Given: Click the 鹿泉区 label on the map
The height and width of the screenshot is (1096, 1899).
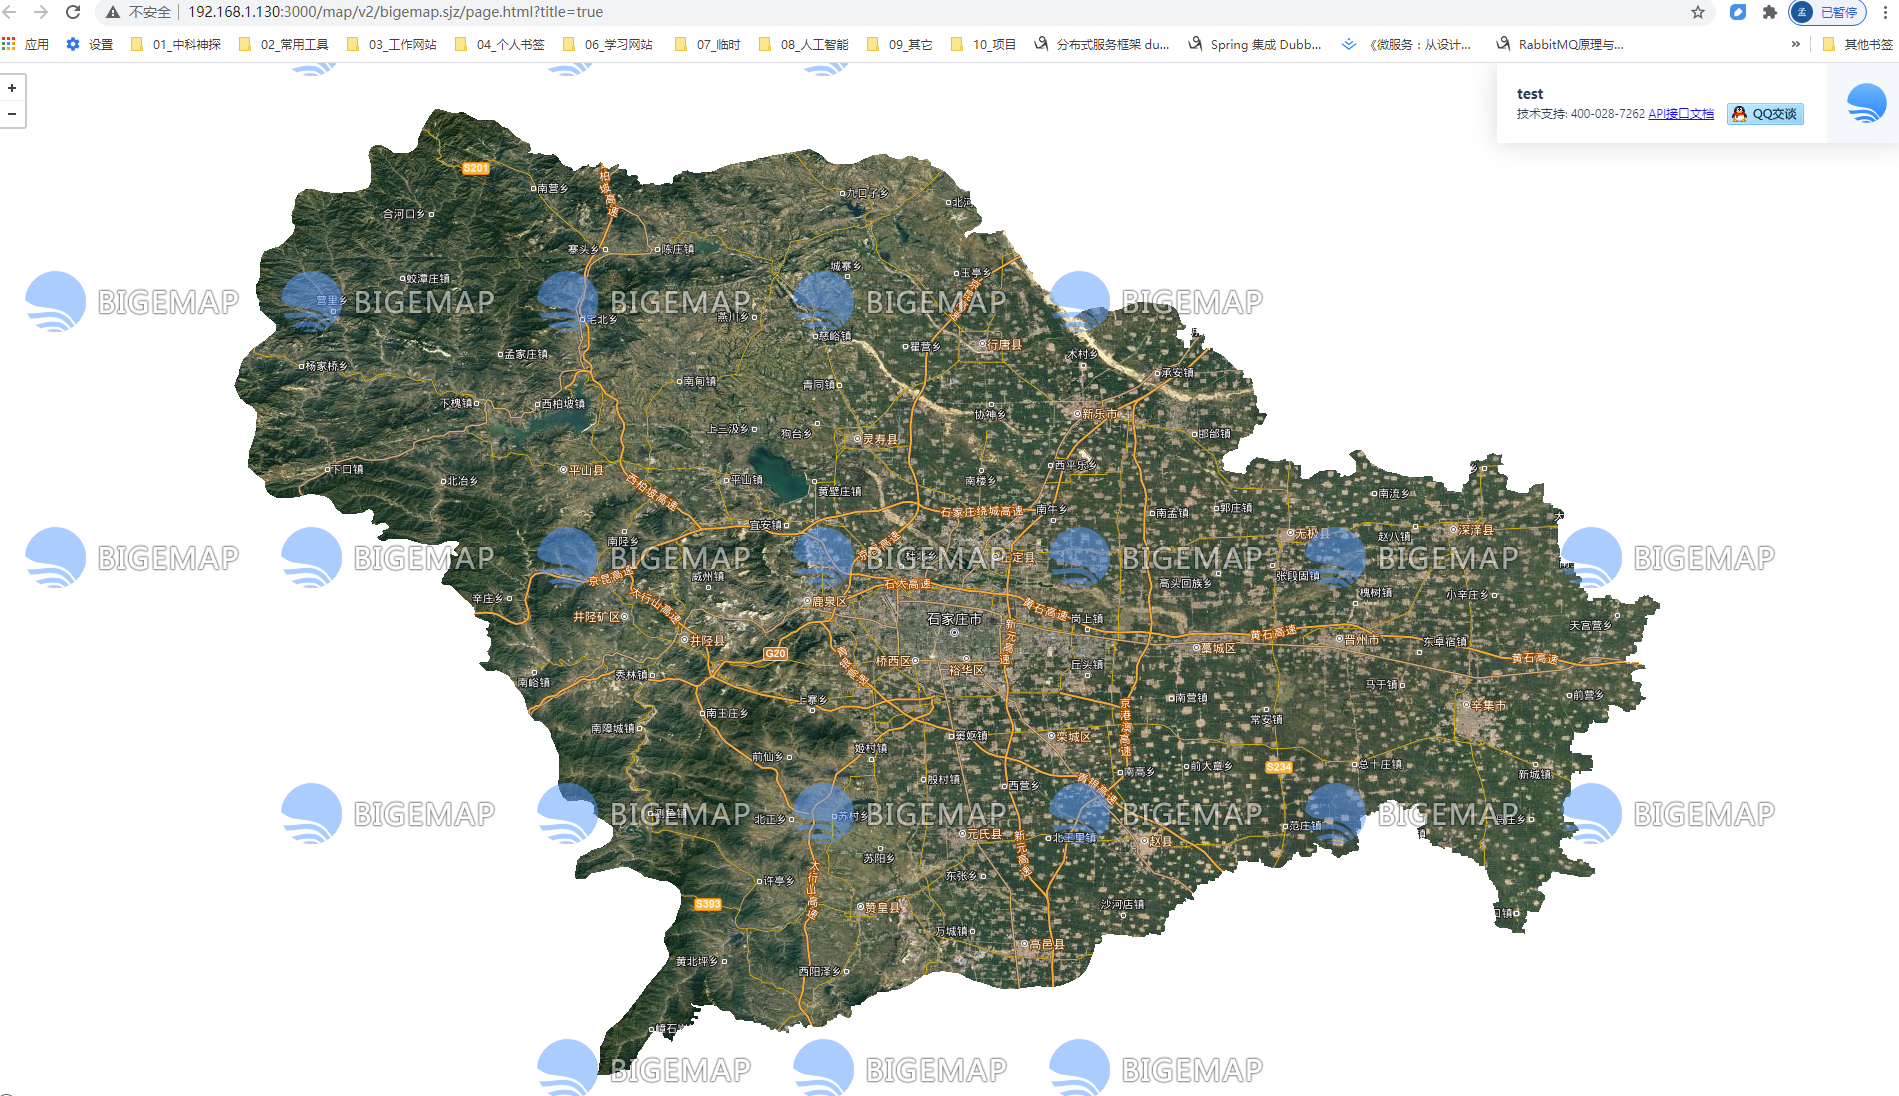Looking at the screenshot, I should pos(829,602).
